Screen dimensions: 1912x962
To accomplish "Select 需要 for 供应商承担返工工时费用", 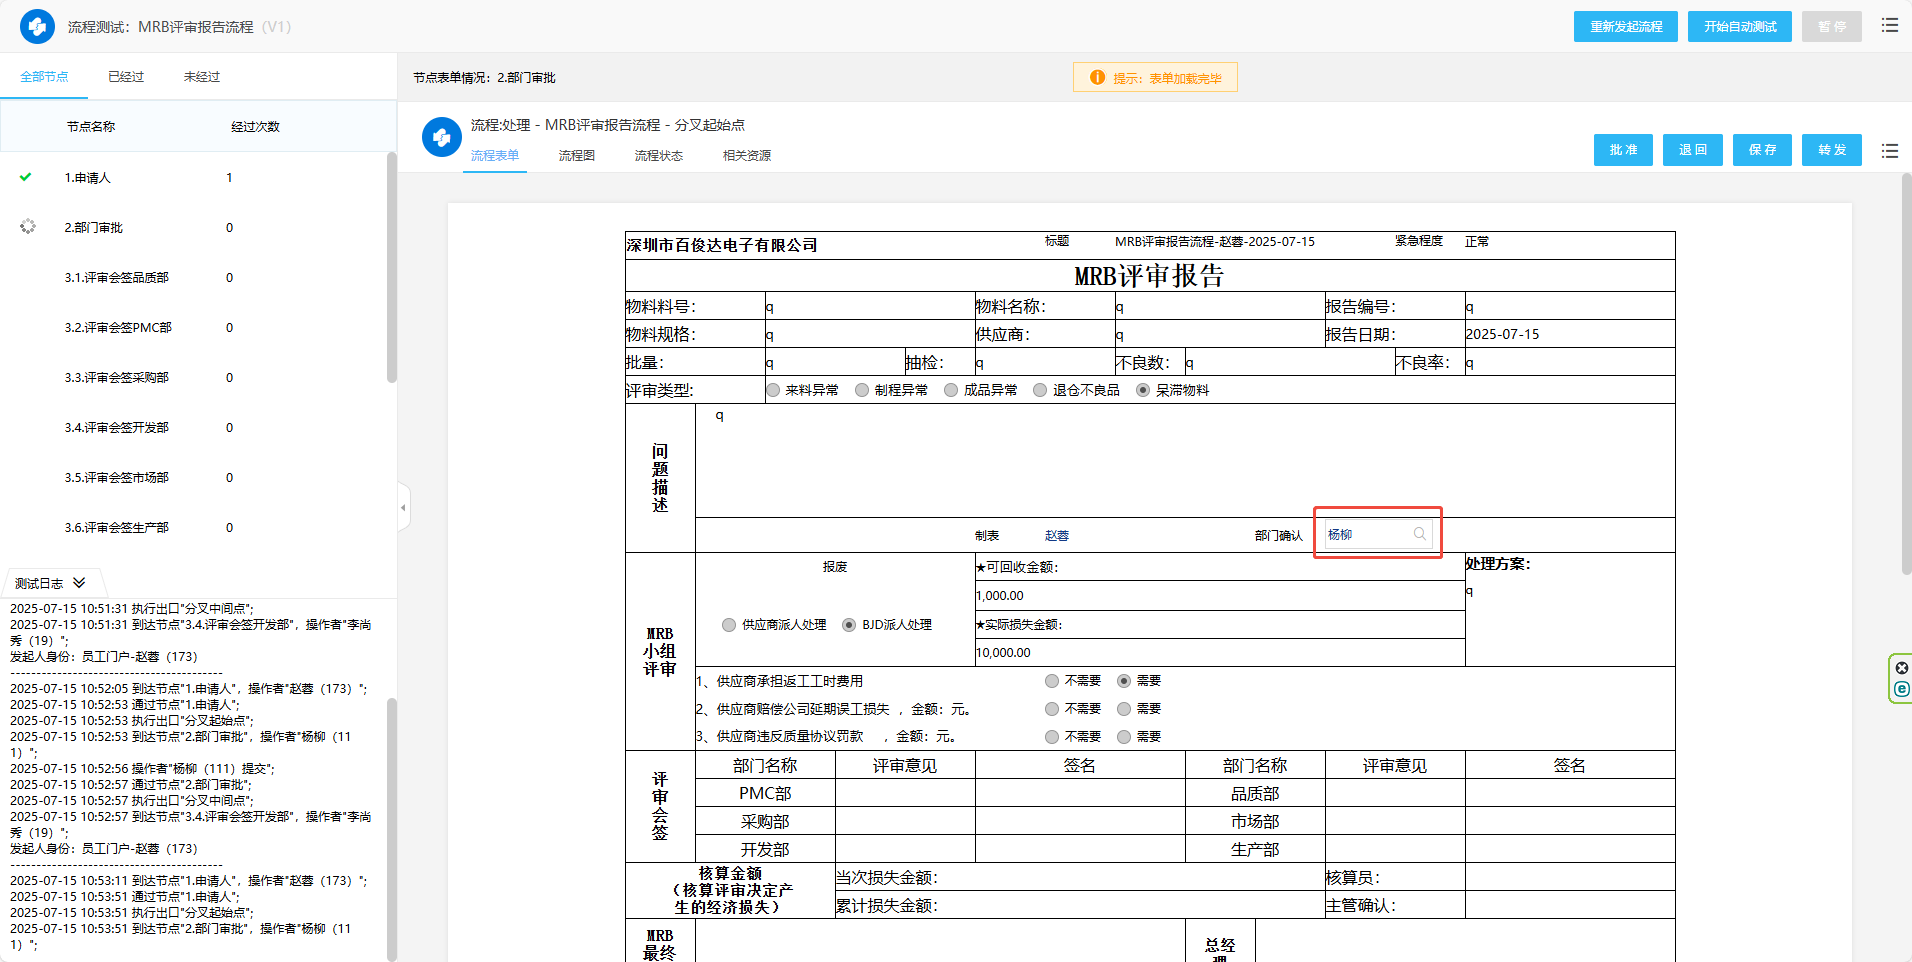I will [1124, 681].
